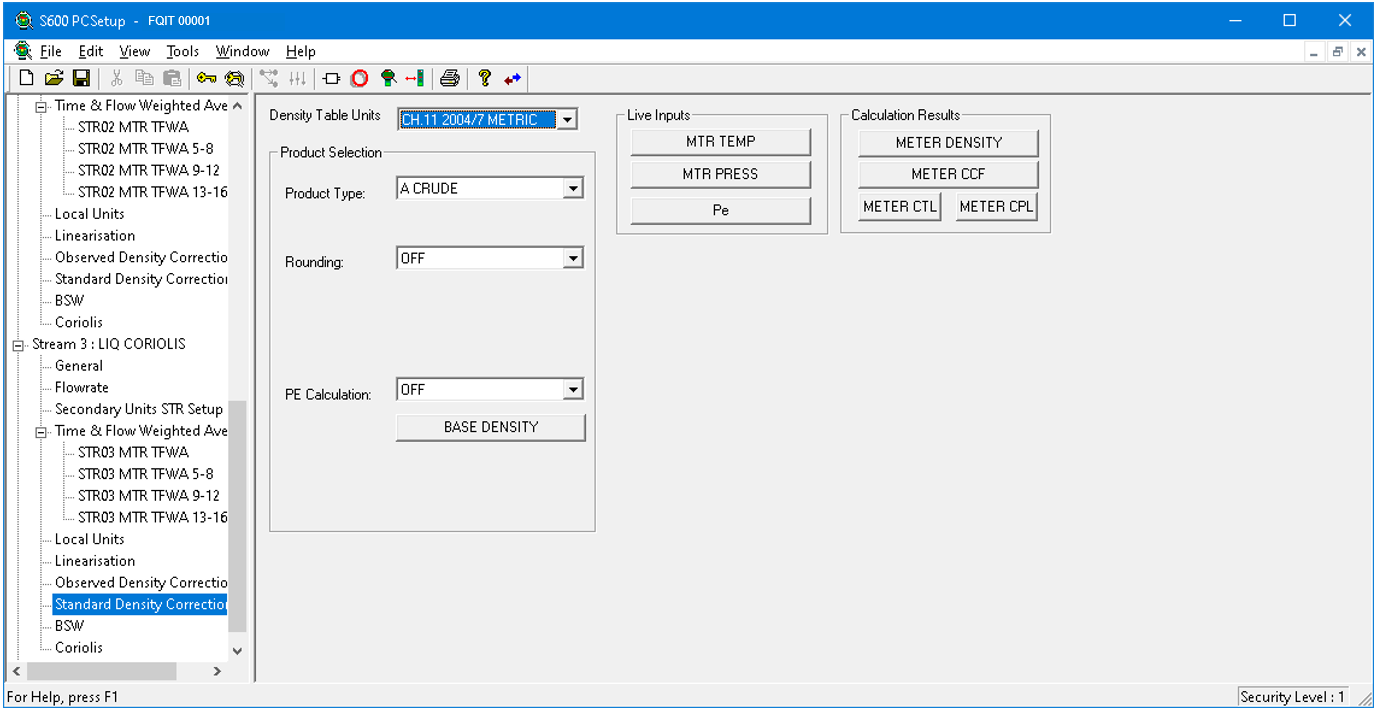1380x712 pixels.
Task: Click the Copy toolbar icon
Action: click(x=145, y=78)
